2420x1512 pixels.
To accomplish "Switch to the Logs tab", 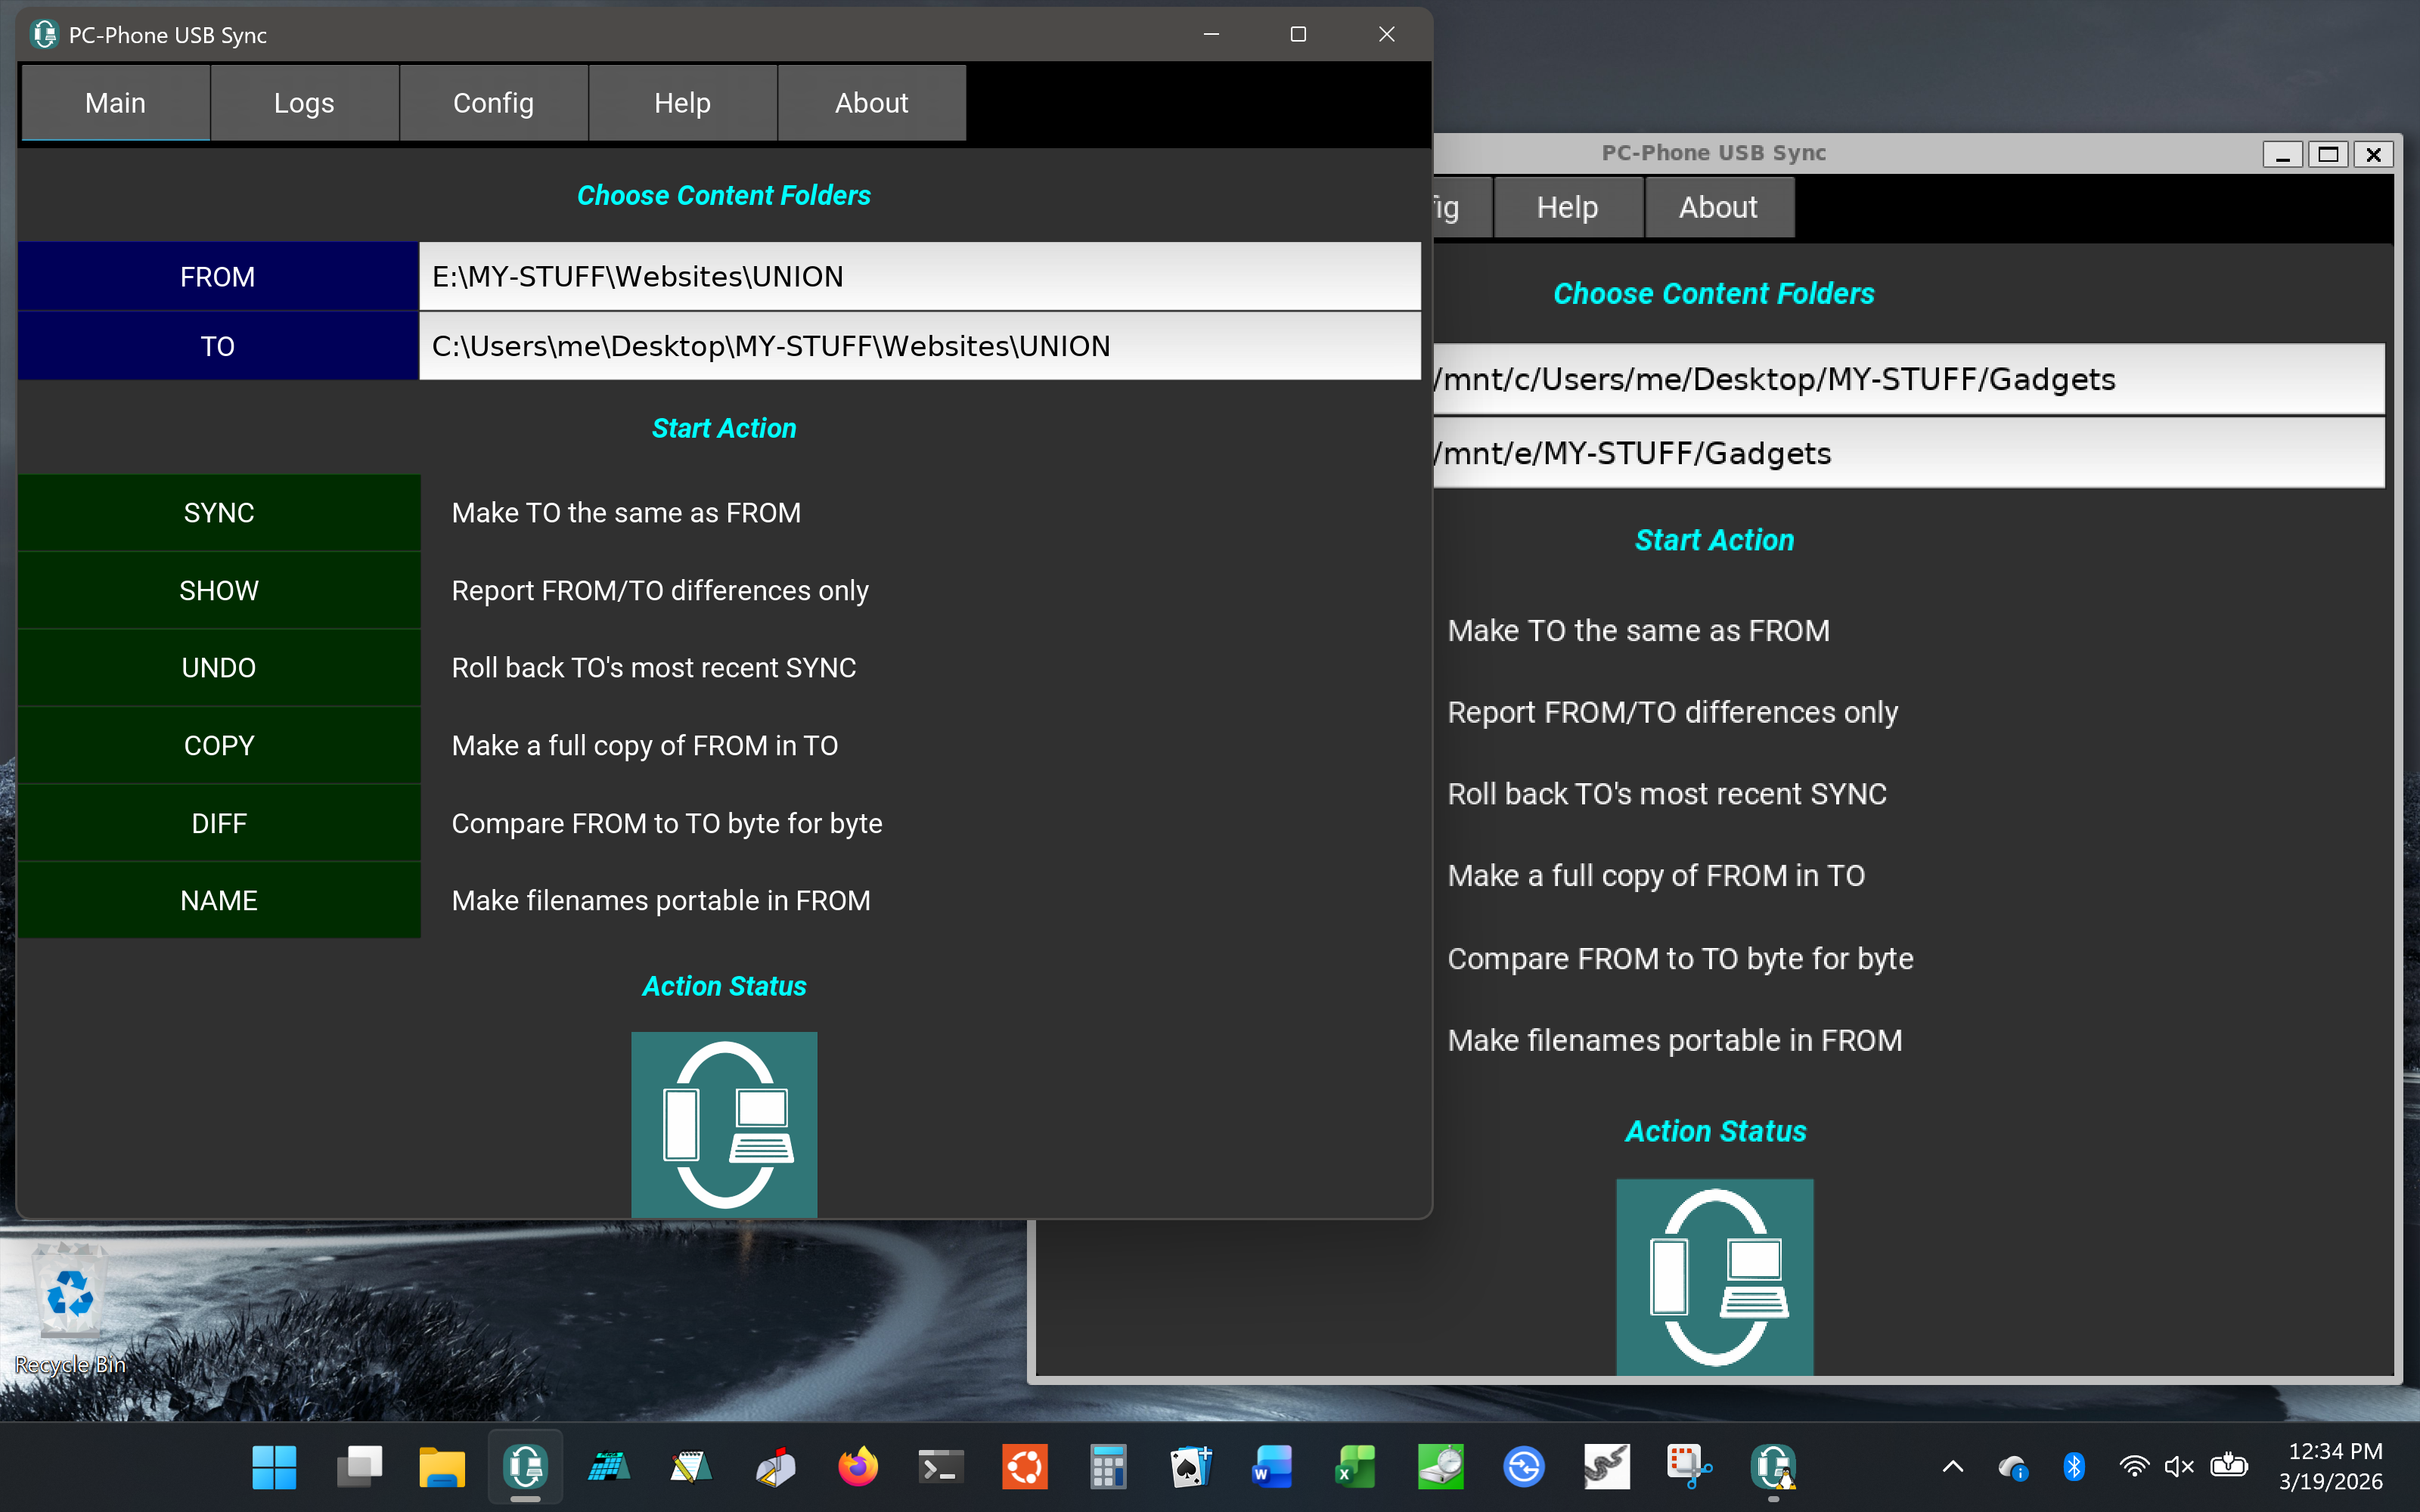I will (x=304, y=103).
